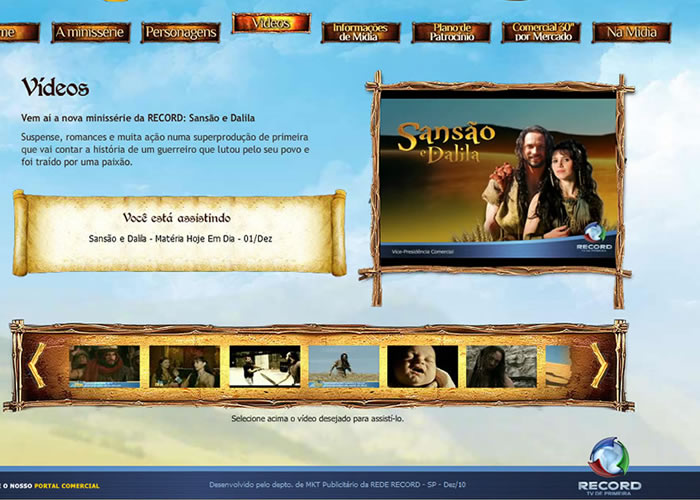Click the right gold carousel arrow
700x500 pixels.
point(599,365)
